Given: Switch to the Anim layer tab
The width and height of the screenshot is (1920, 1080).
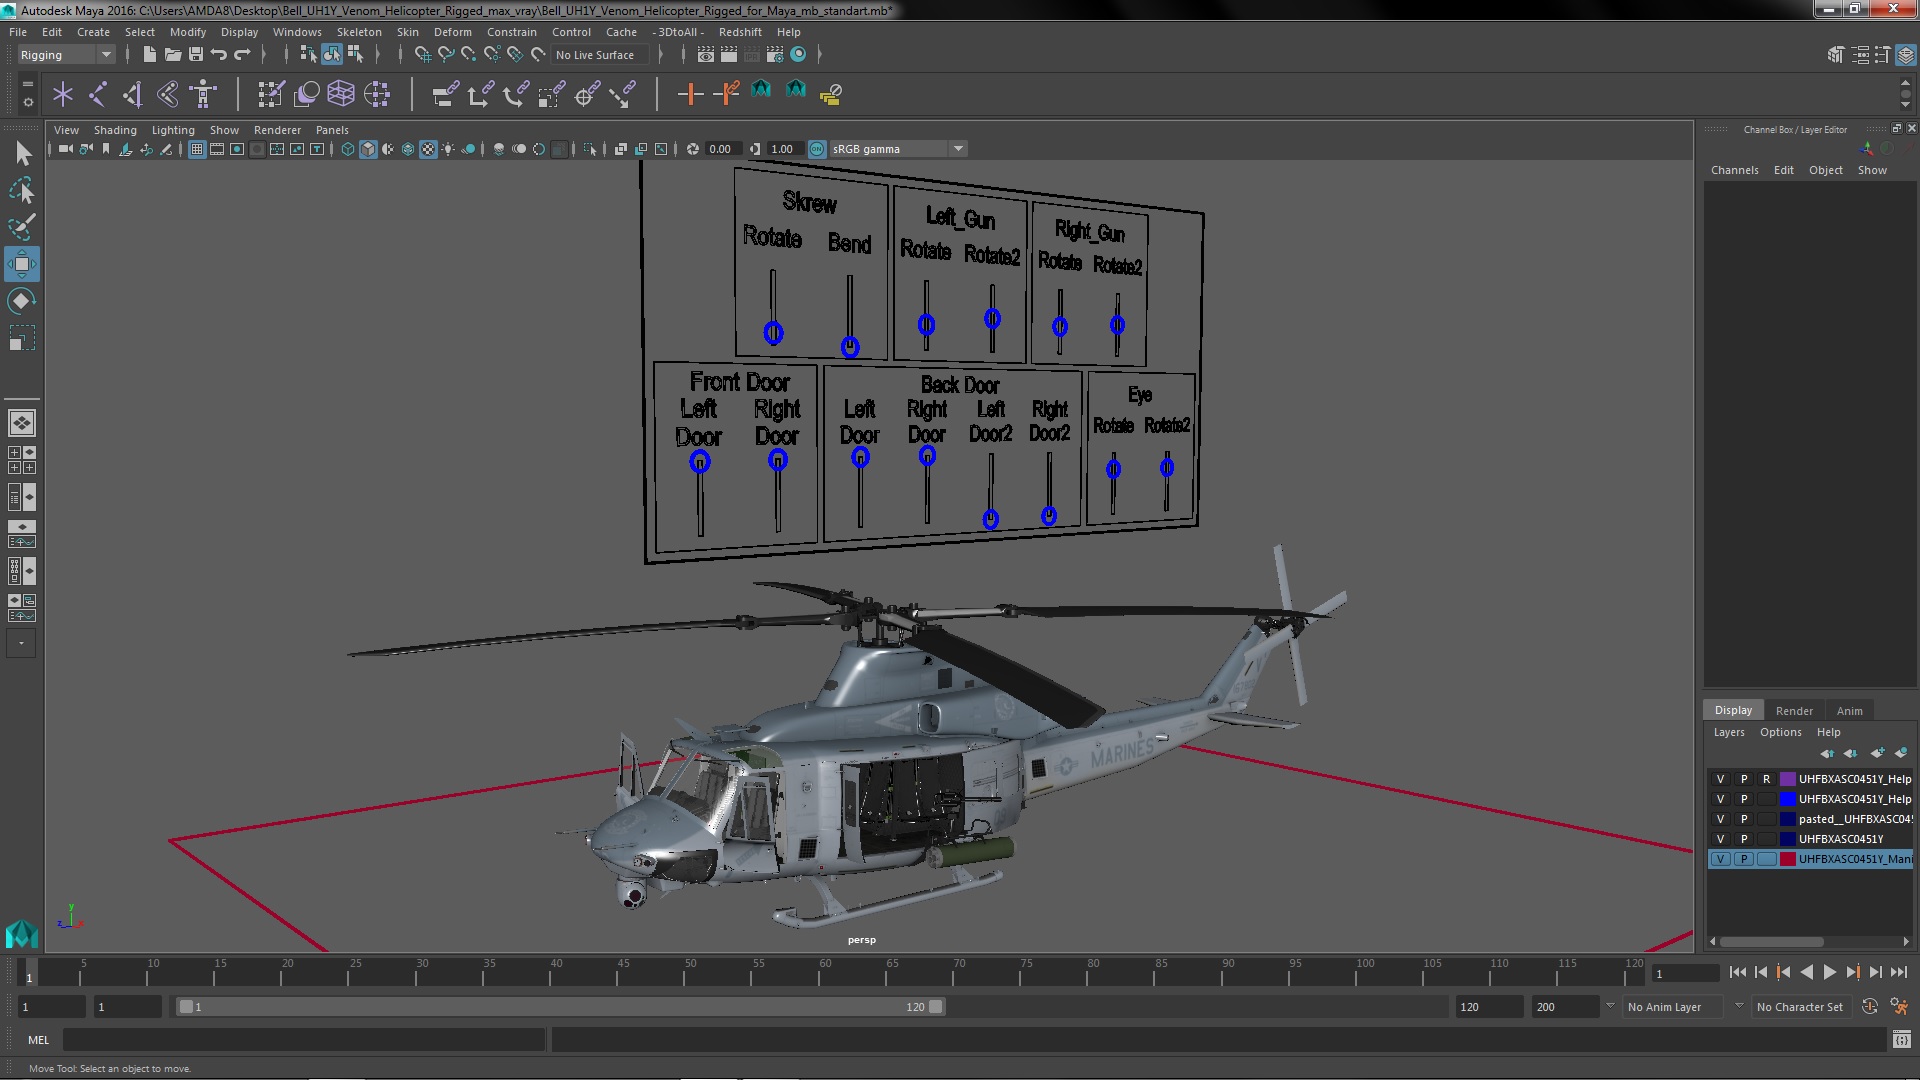Looking at the screenshot, I should click(1849, 711).
